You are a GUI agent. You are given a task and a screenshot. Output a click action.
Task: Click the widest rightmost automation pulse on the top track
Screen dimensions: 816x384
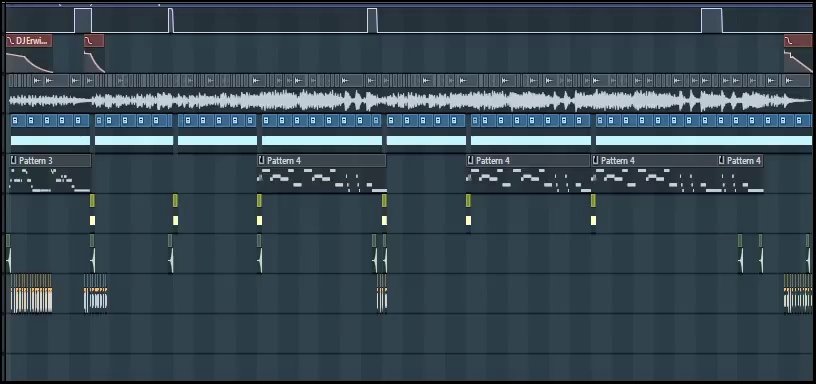pos(712,20)
